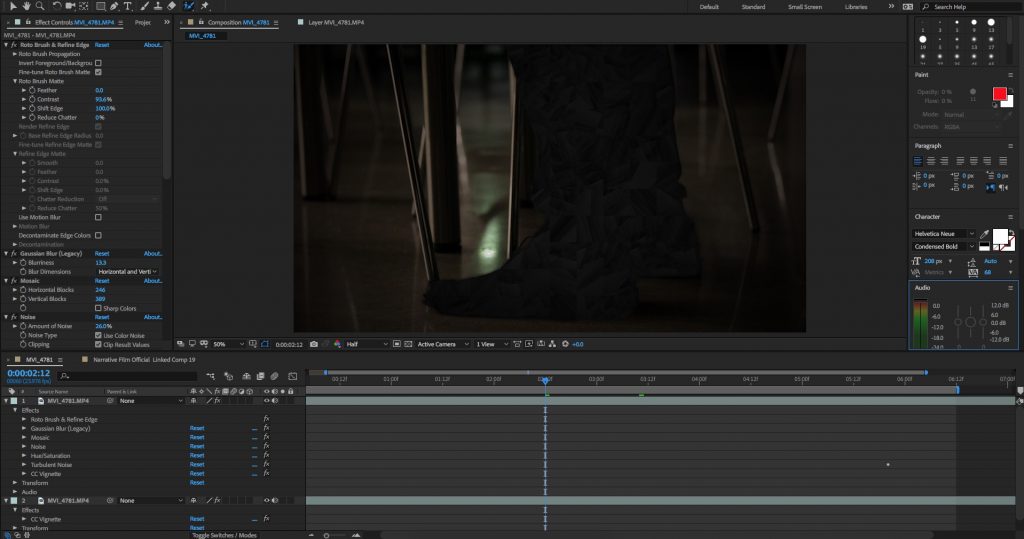Activate the Roto Brush tool
Viewport: 1024px width, 539px height.
click(x=189, y=7)
